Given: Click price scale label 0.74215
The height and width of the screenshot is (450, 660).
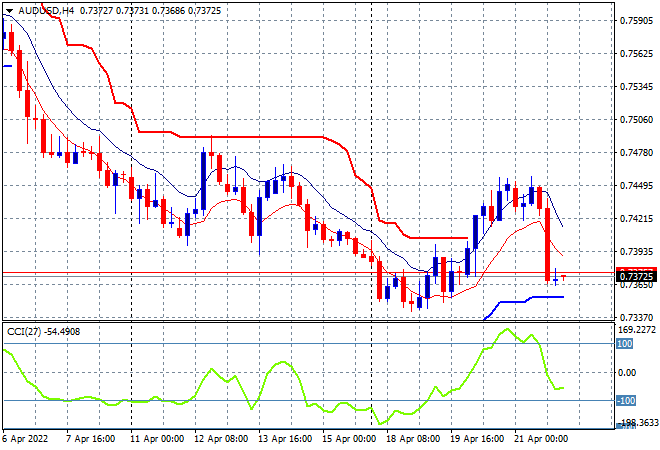Looking at the screenshot, I should 636,219.
